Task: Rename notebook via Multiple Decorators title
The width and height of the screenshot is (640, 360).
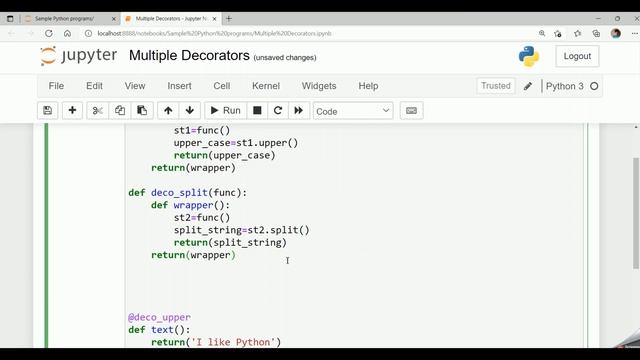Action: point(189,56)
